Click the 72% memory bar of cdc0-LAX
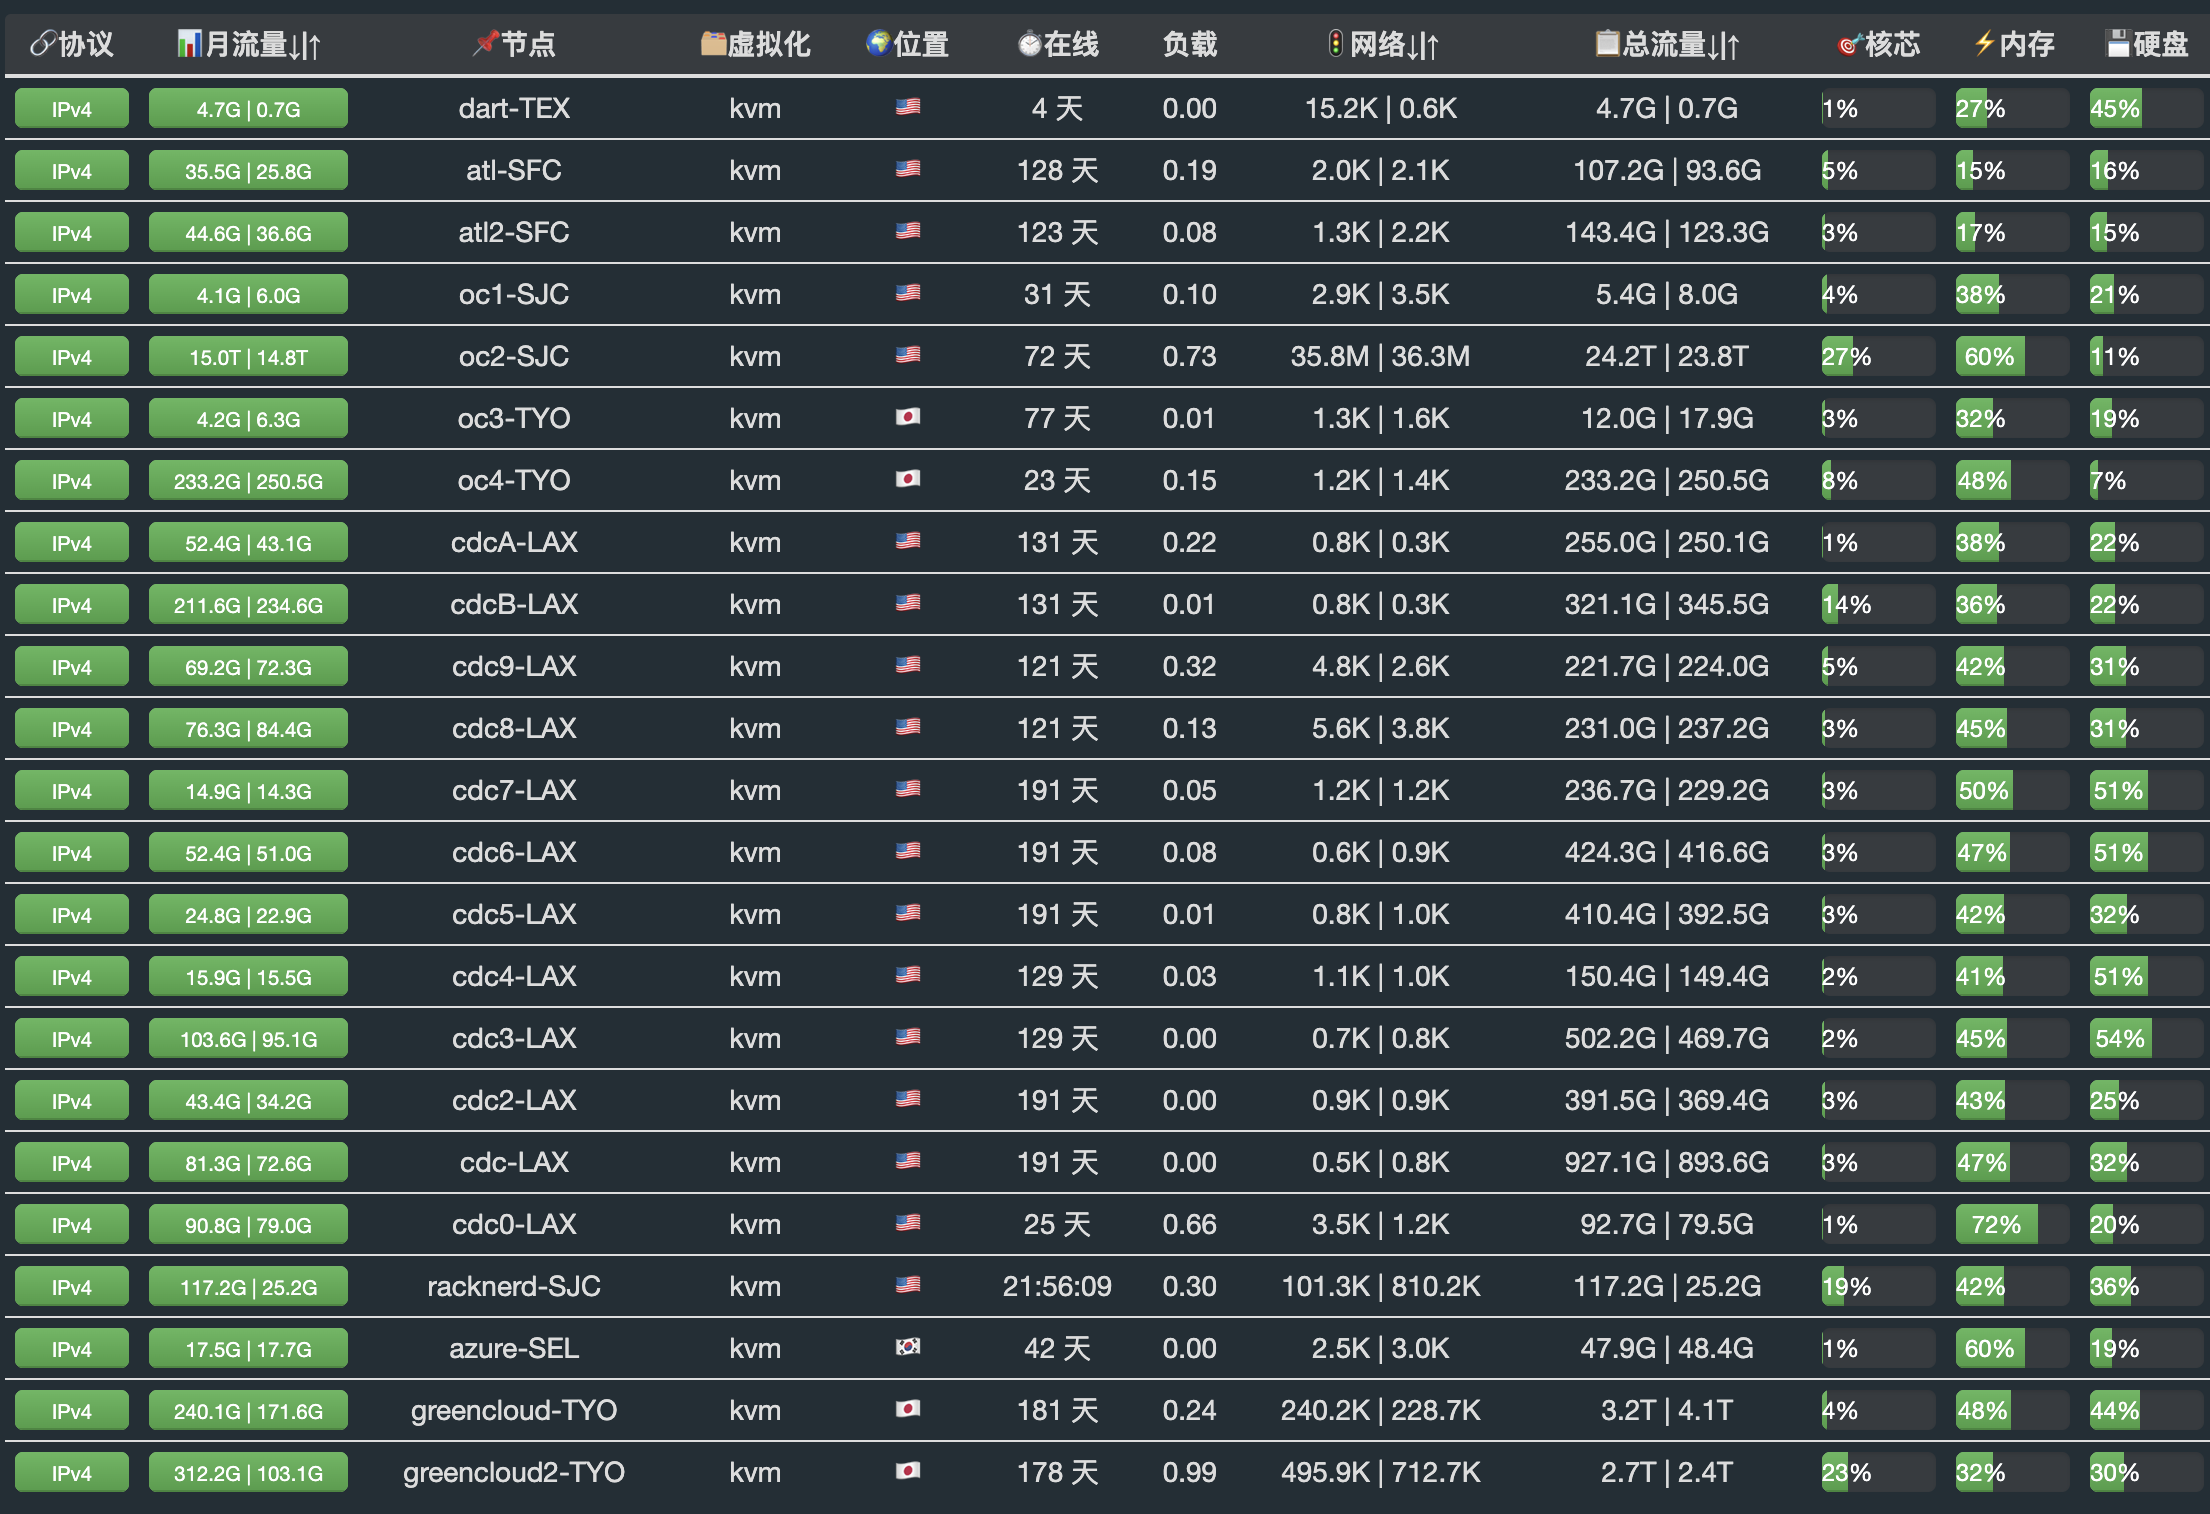Image resolution: width=2210 pixels, height=1514 pixels. tap(1996, 1225)
